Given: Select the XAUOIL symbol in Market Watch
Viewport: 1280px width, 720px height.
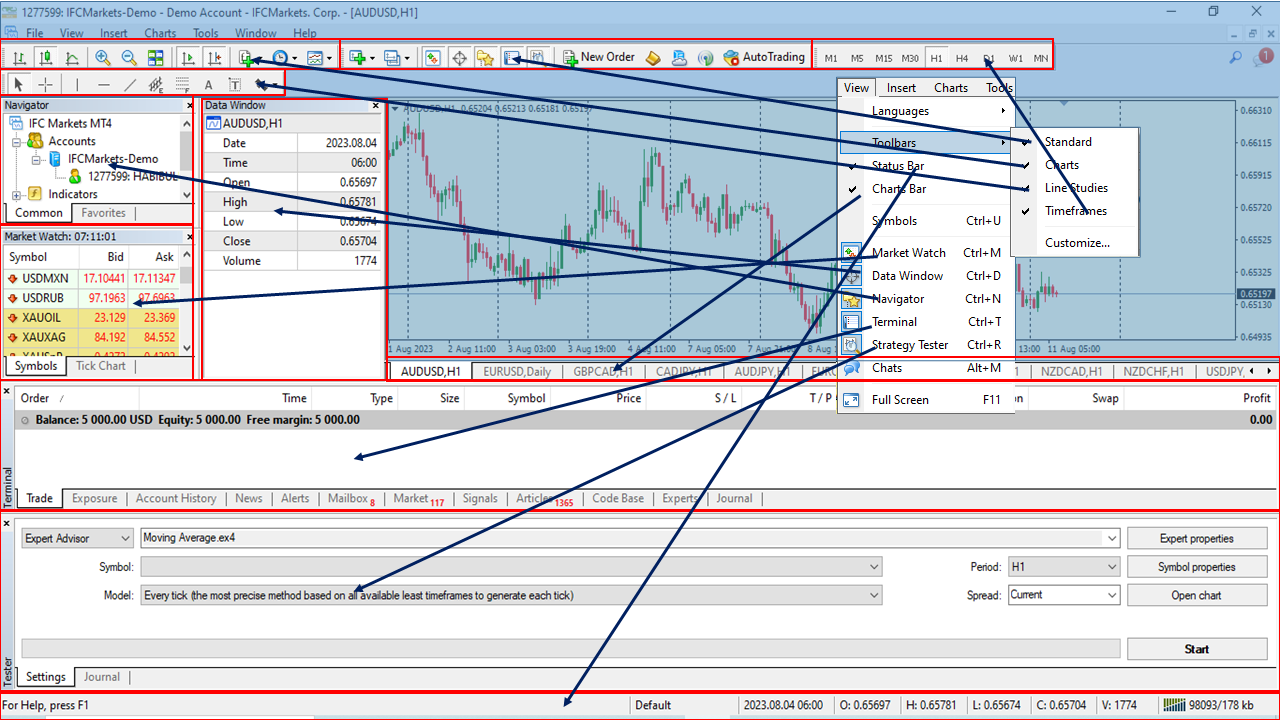Looking at the screenshot, I should (42, 317).
